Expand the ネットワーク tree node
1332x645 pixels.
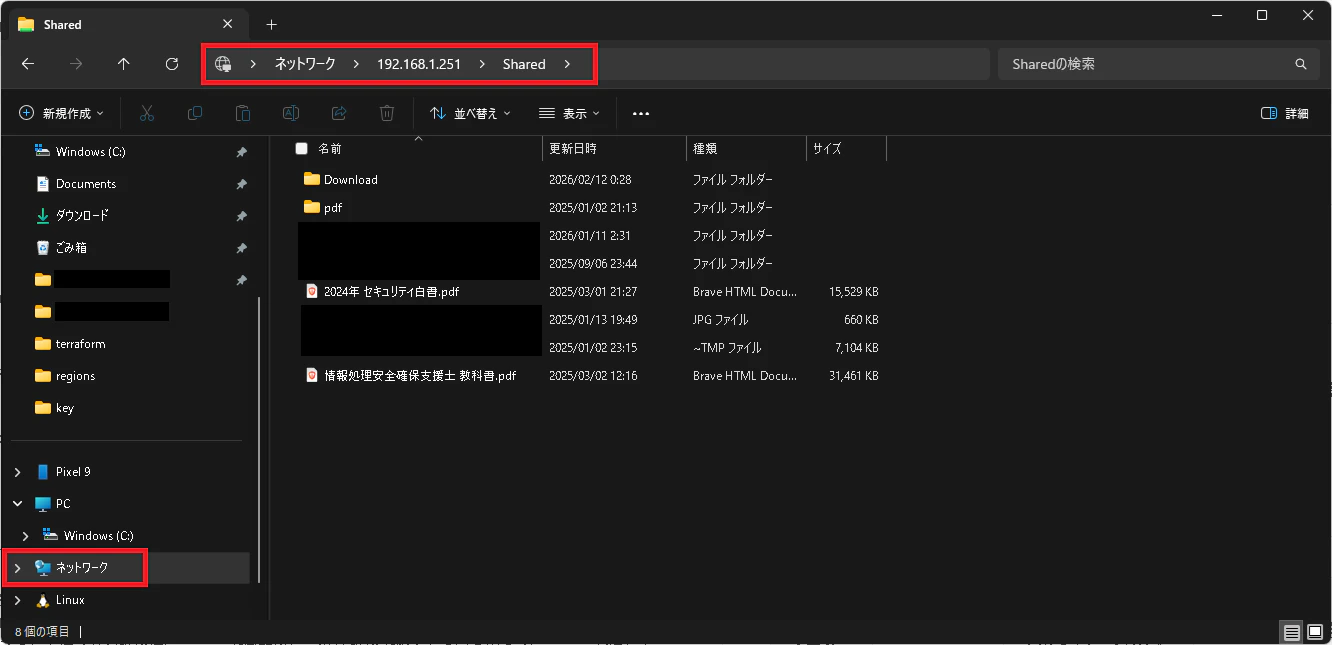[17, 568]
